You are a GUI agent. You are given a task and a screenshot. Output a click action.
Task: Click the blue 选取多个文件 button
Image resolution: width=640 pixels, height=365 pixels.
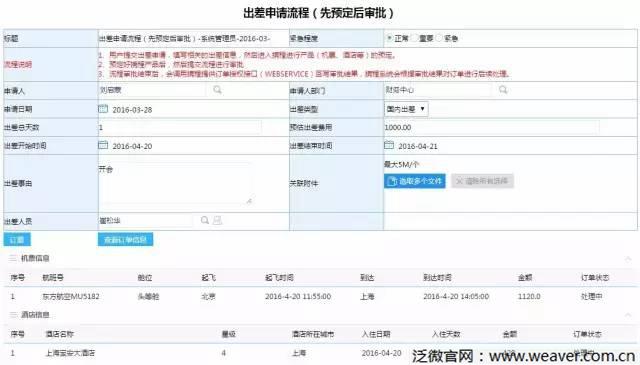415,181
